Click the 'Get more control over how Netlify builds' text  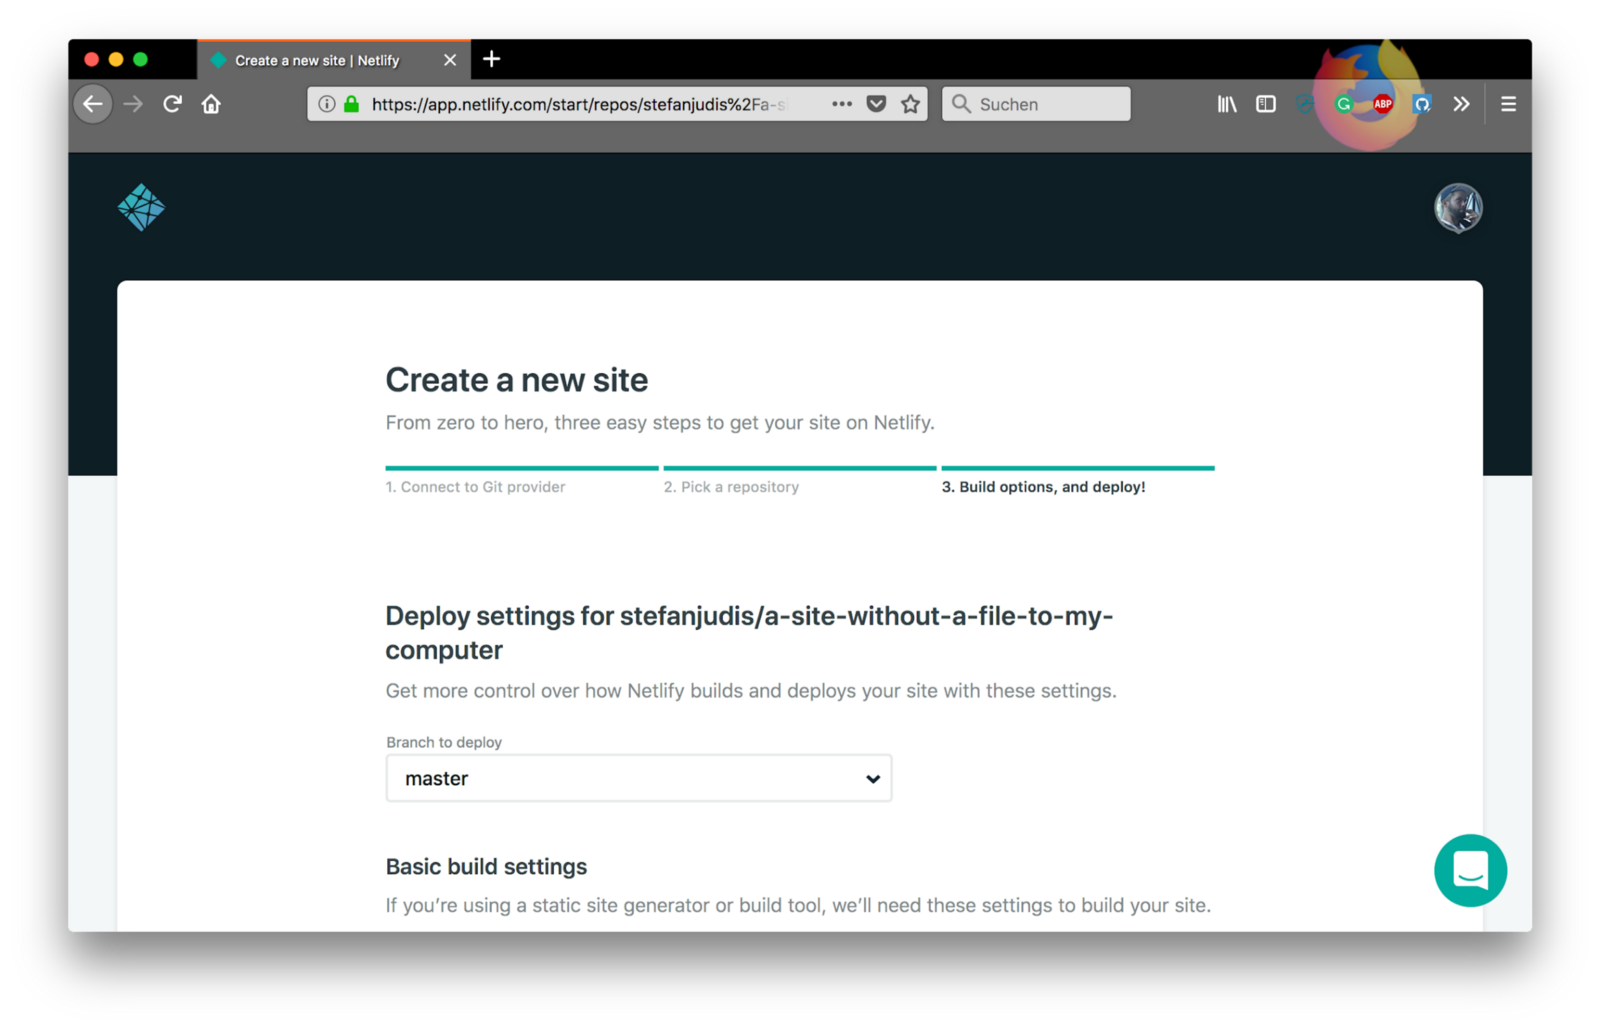751,691
